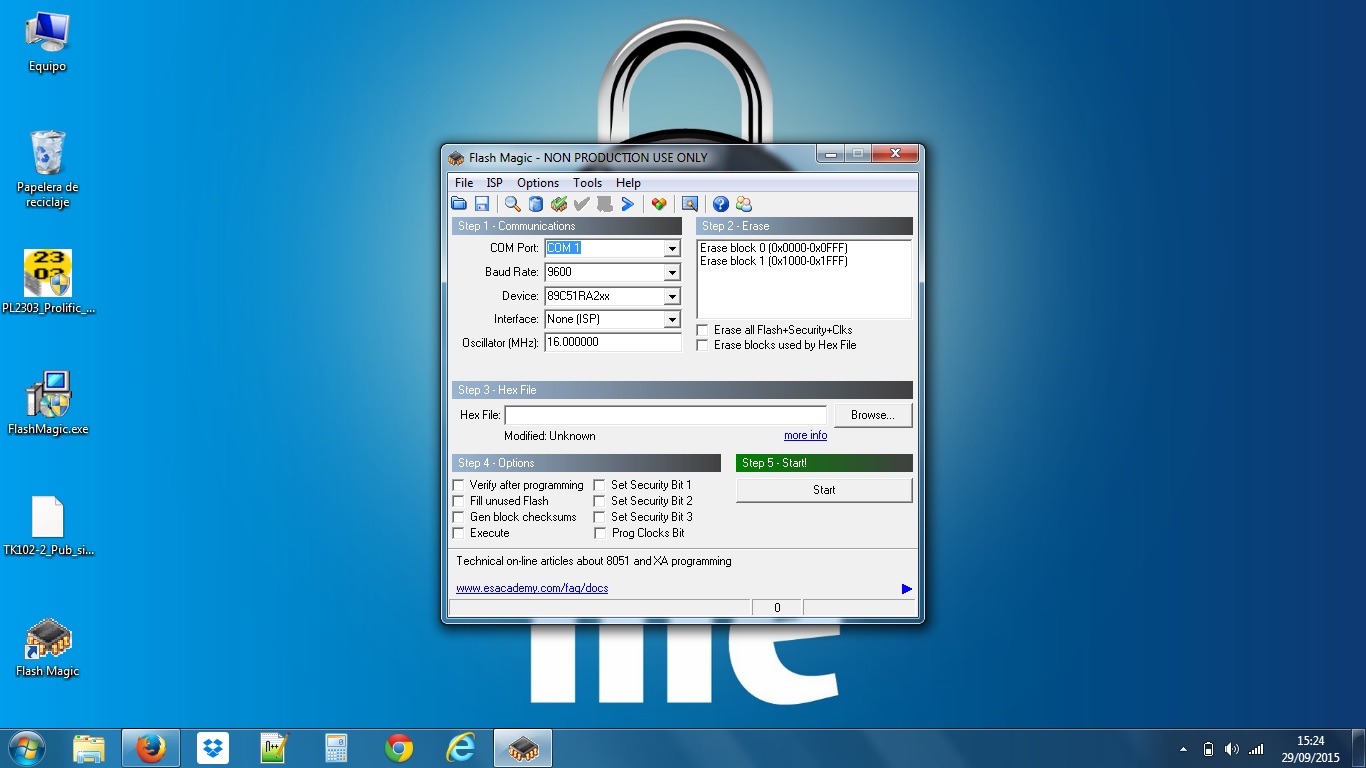Click the battery power tray icon
Screen dimensions: 1366x768
click(x=1208, y=749)
